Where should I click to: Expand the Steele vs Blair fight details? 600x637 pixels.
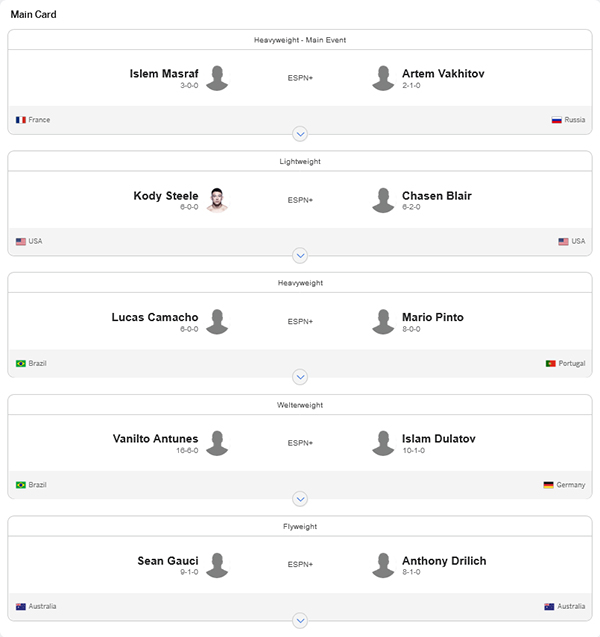(x=300, y=256)
